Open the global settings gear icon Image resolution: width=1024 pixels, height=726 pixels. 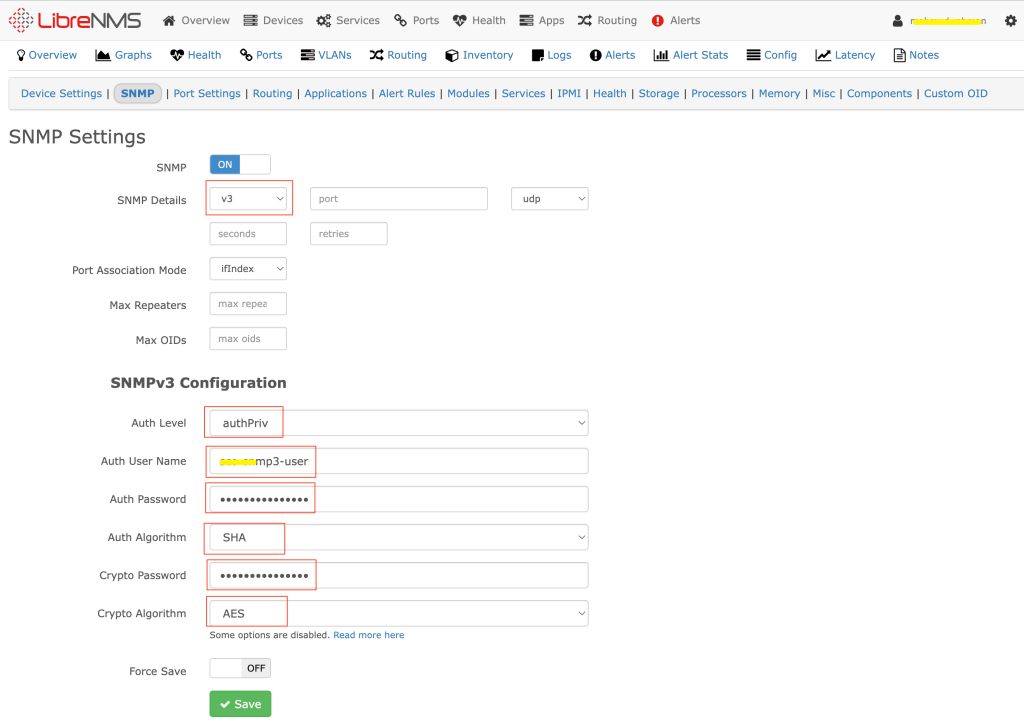click(x=1010, y=21)
